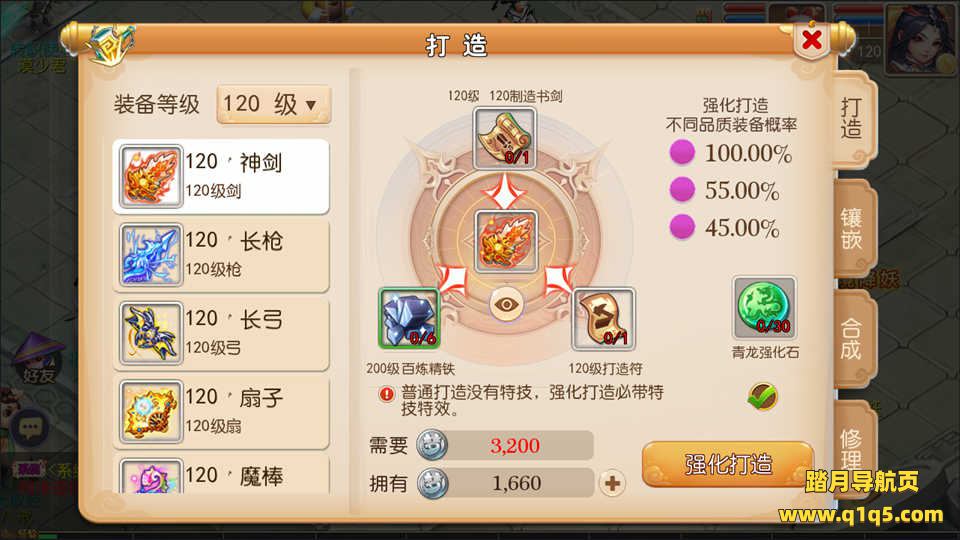Click the 100.00% purple quality dot
Screen dimensions: 960x540
(682, 152)
